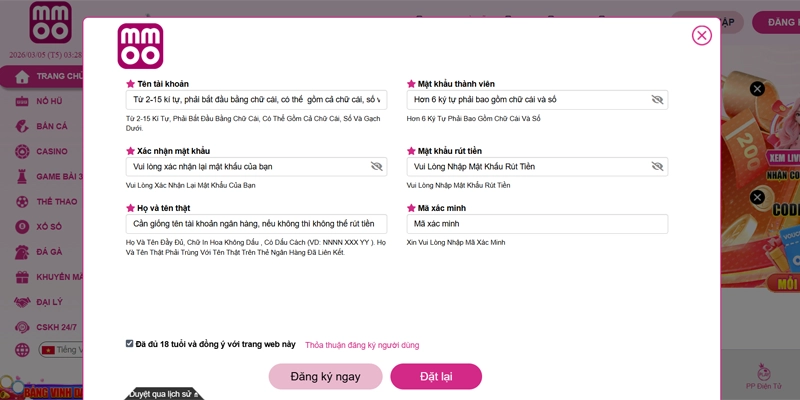Dismiss the upper promo banner close icon
800x400 pixels.
[757, 89]
